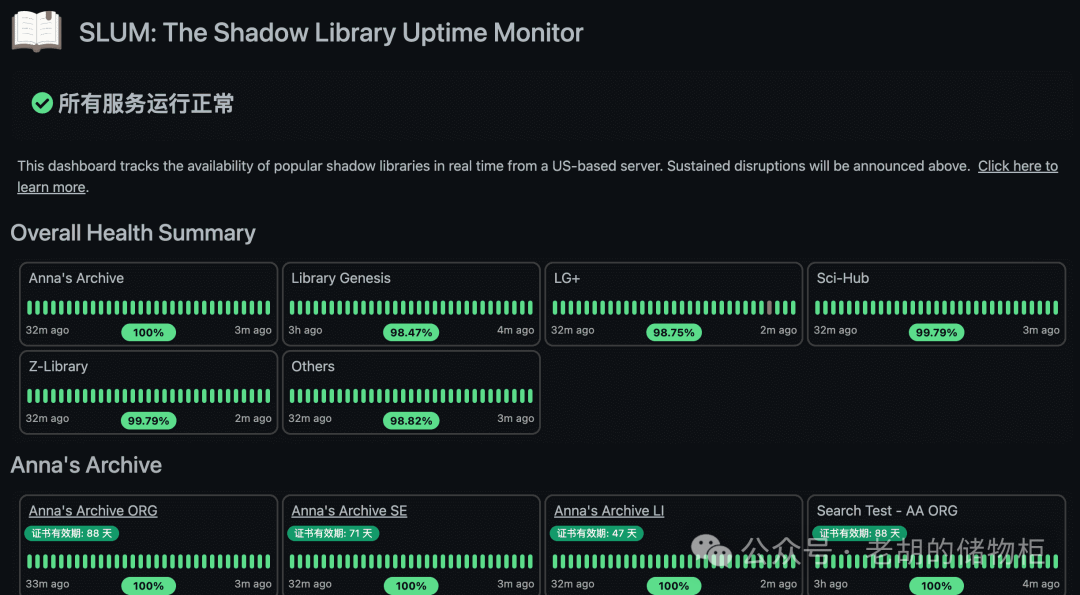Click the LG+ card's uptime bar
Viewport: 1080px width, 595px height.
pos(674,308)
